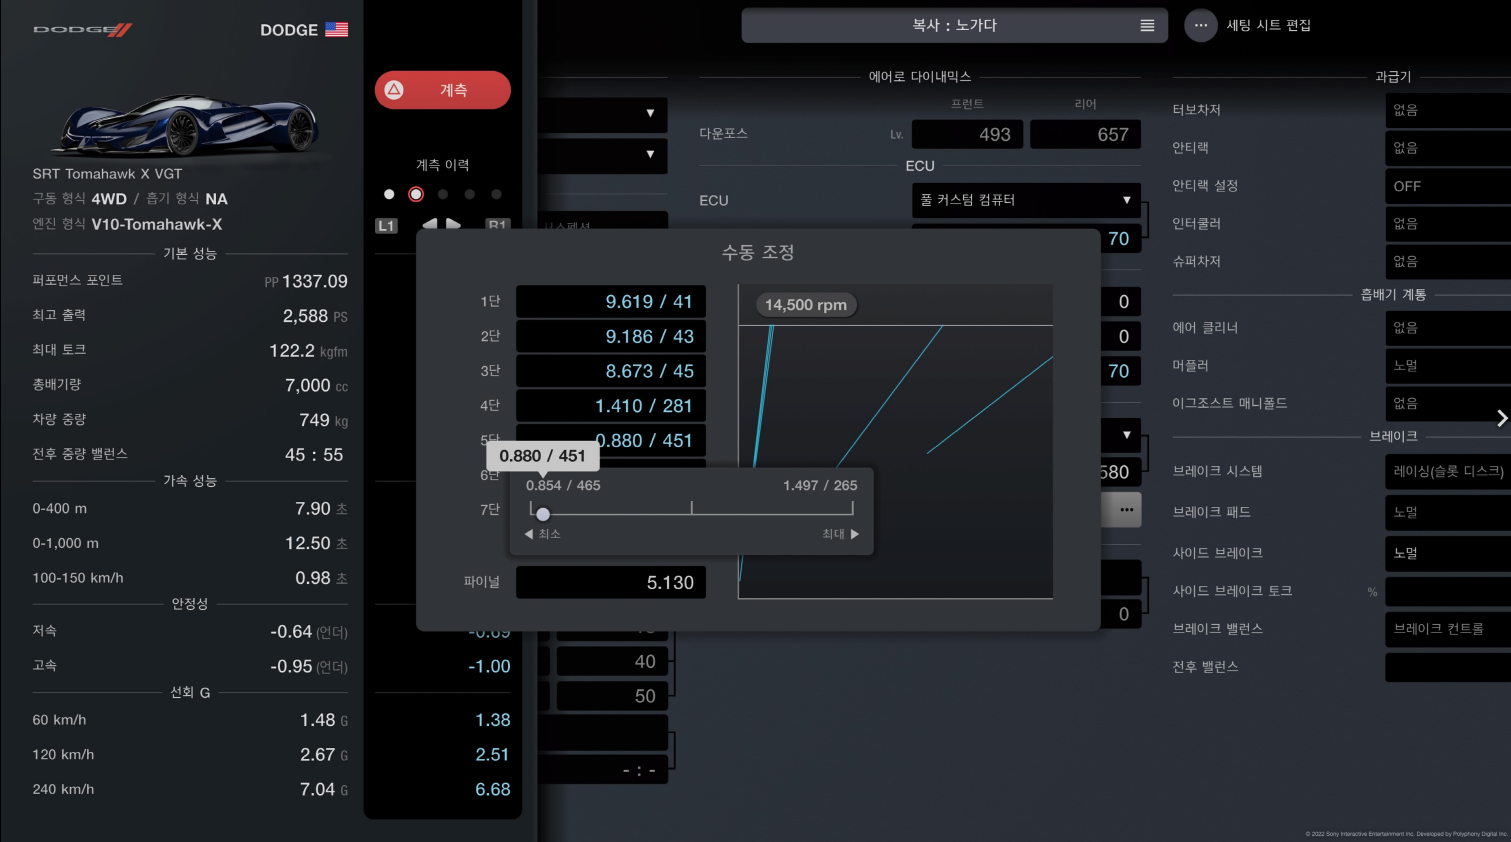1511x842 pixels.
Task: Select the SRT Tomahawk X VGT car image
Action: pos(188,124)
